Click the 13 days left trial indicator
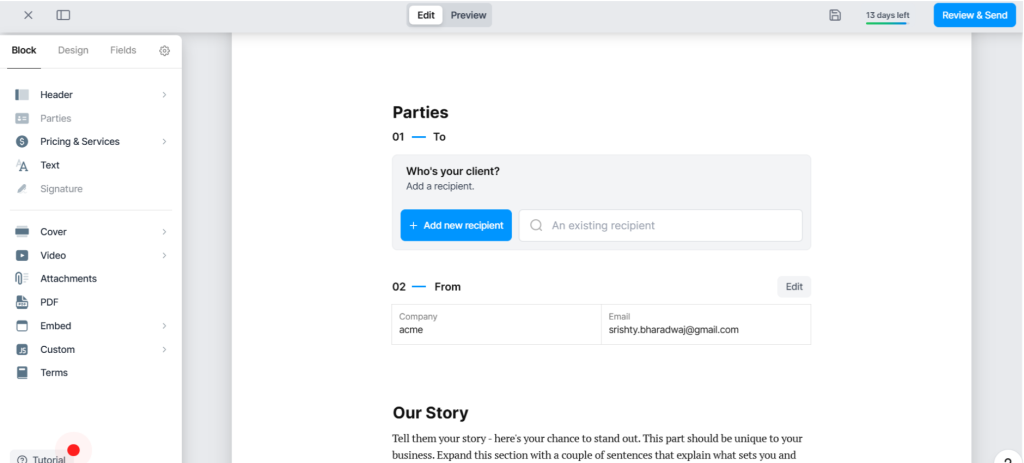Screen dimensions: 1024x463 point(888,16)
